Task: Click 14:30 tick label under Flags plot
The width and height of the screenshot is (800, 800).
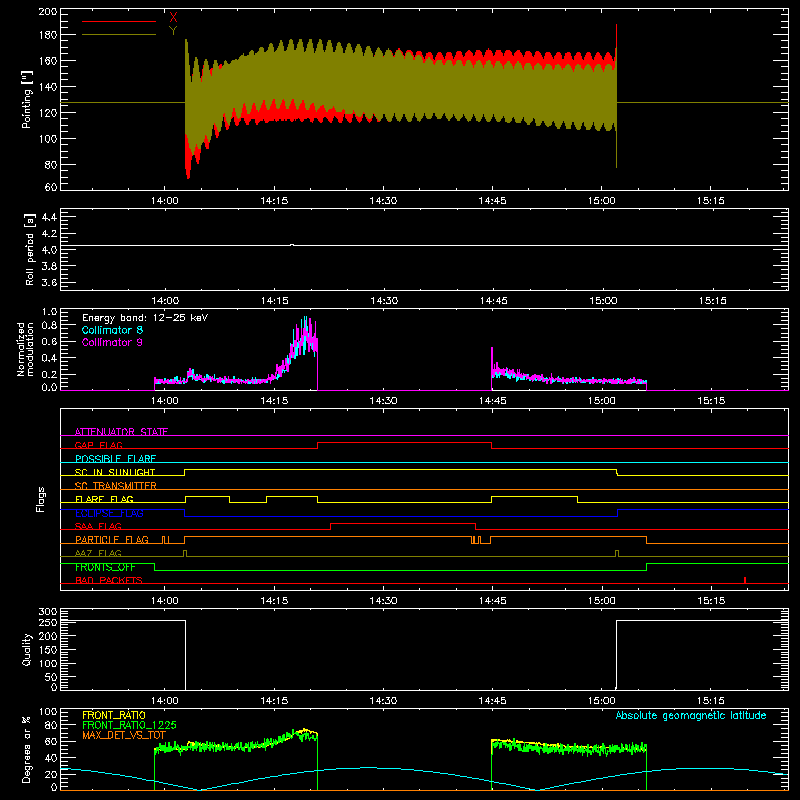Action: click(383, 601)
